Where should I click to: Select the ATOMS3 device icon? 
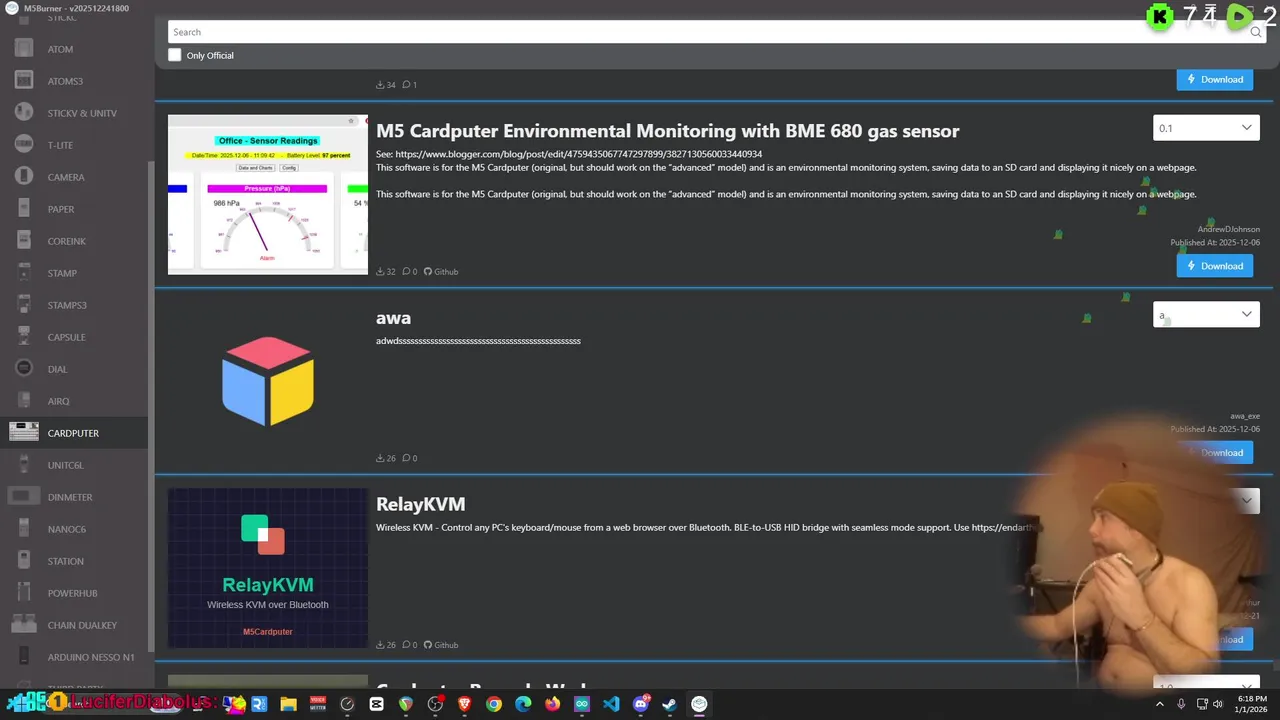[x=24, y=80]
